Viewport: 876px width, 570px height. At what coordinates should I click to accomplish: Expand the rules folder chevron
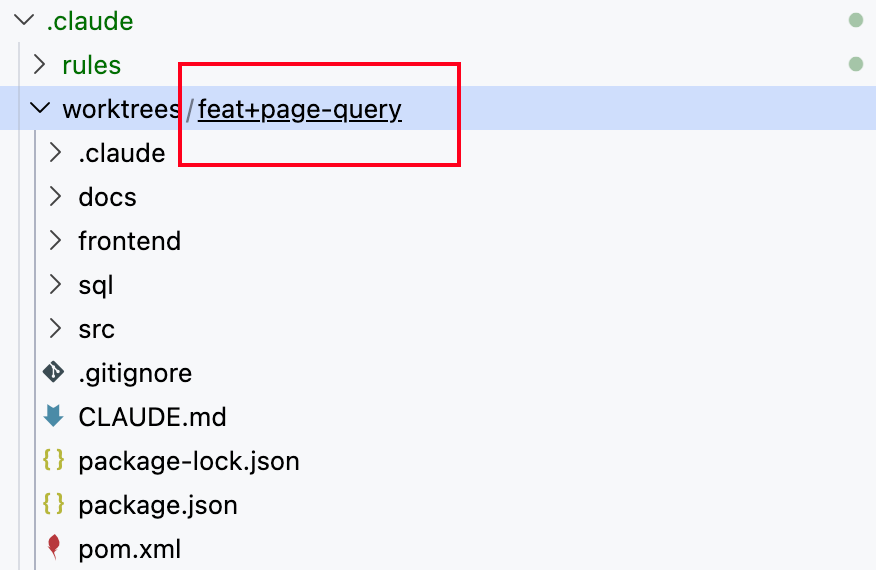pyautogui.click(x=39, y=65)
